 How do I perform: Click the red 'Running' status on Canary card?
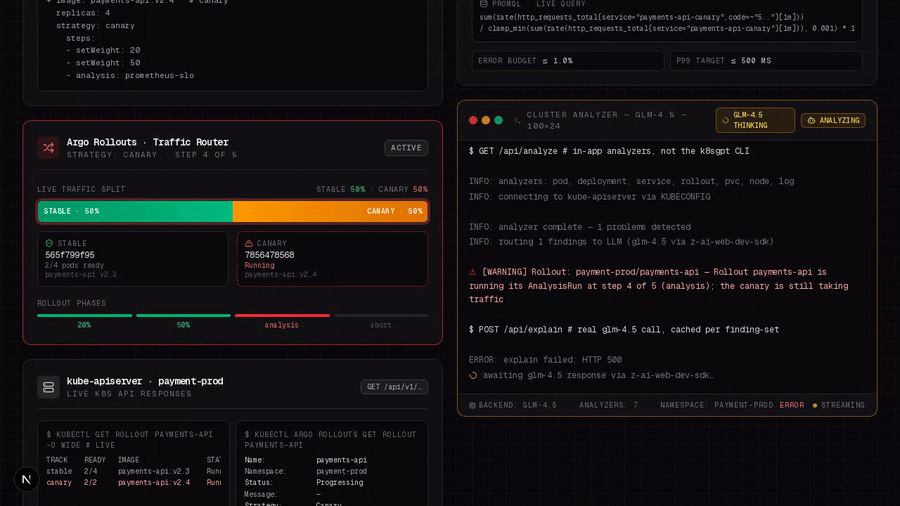tap(259, 265)
